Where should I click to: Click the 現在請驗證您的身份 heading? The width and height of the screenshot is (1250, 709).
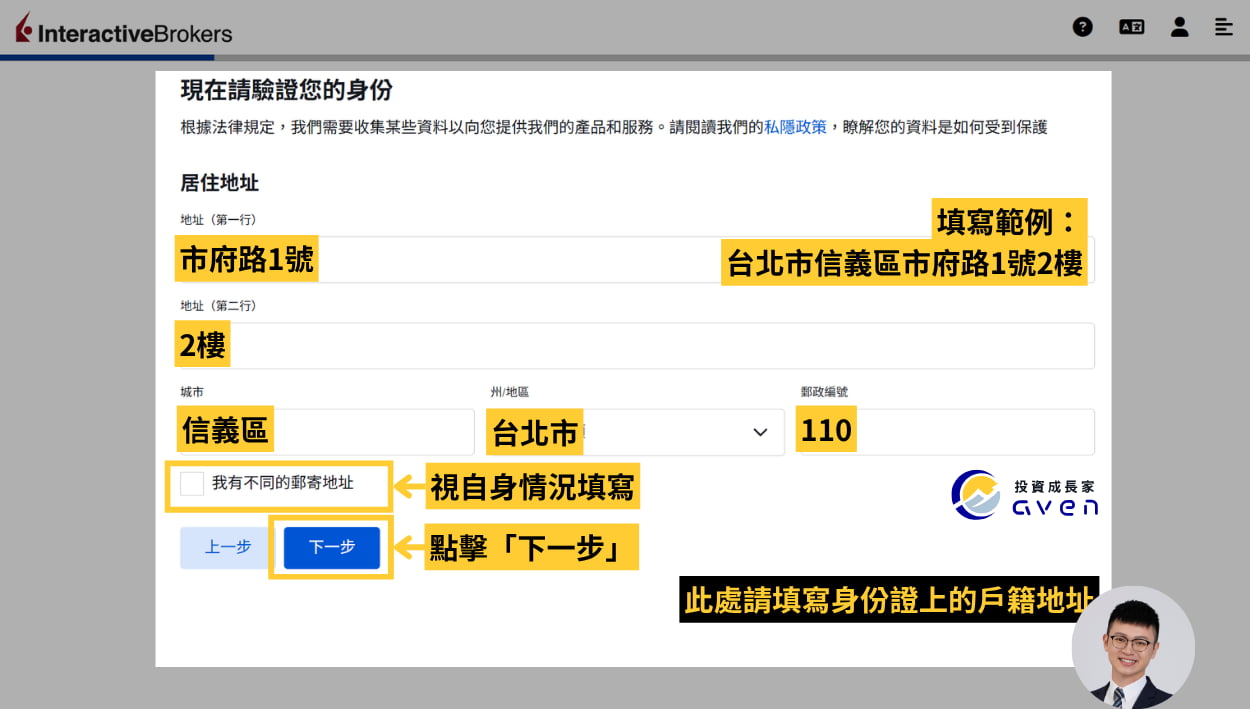(x=286, y=91)
